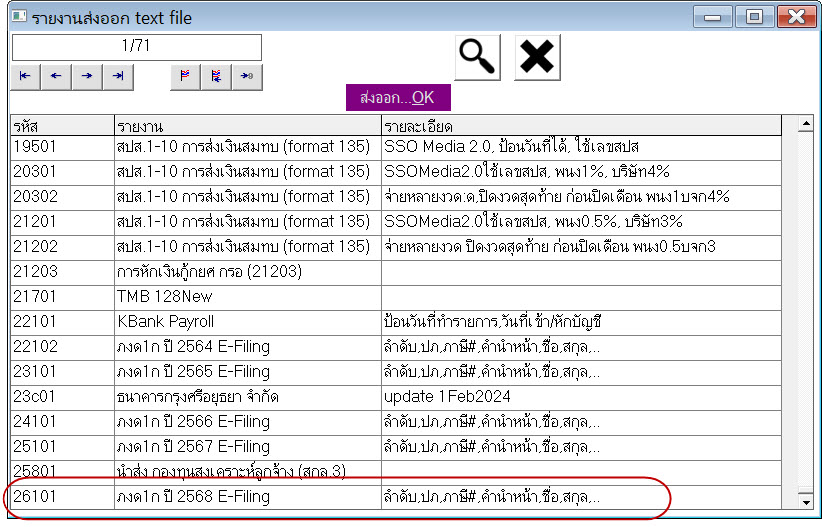The height and width of the screenshot is (527, 822).
Task: Click the scrollbar down arrow
Action: 806,501
